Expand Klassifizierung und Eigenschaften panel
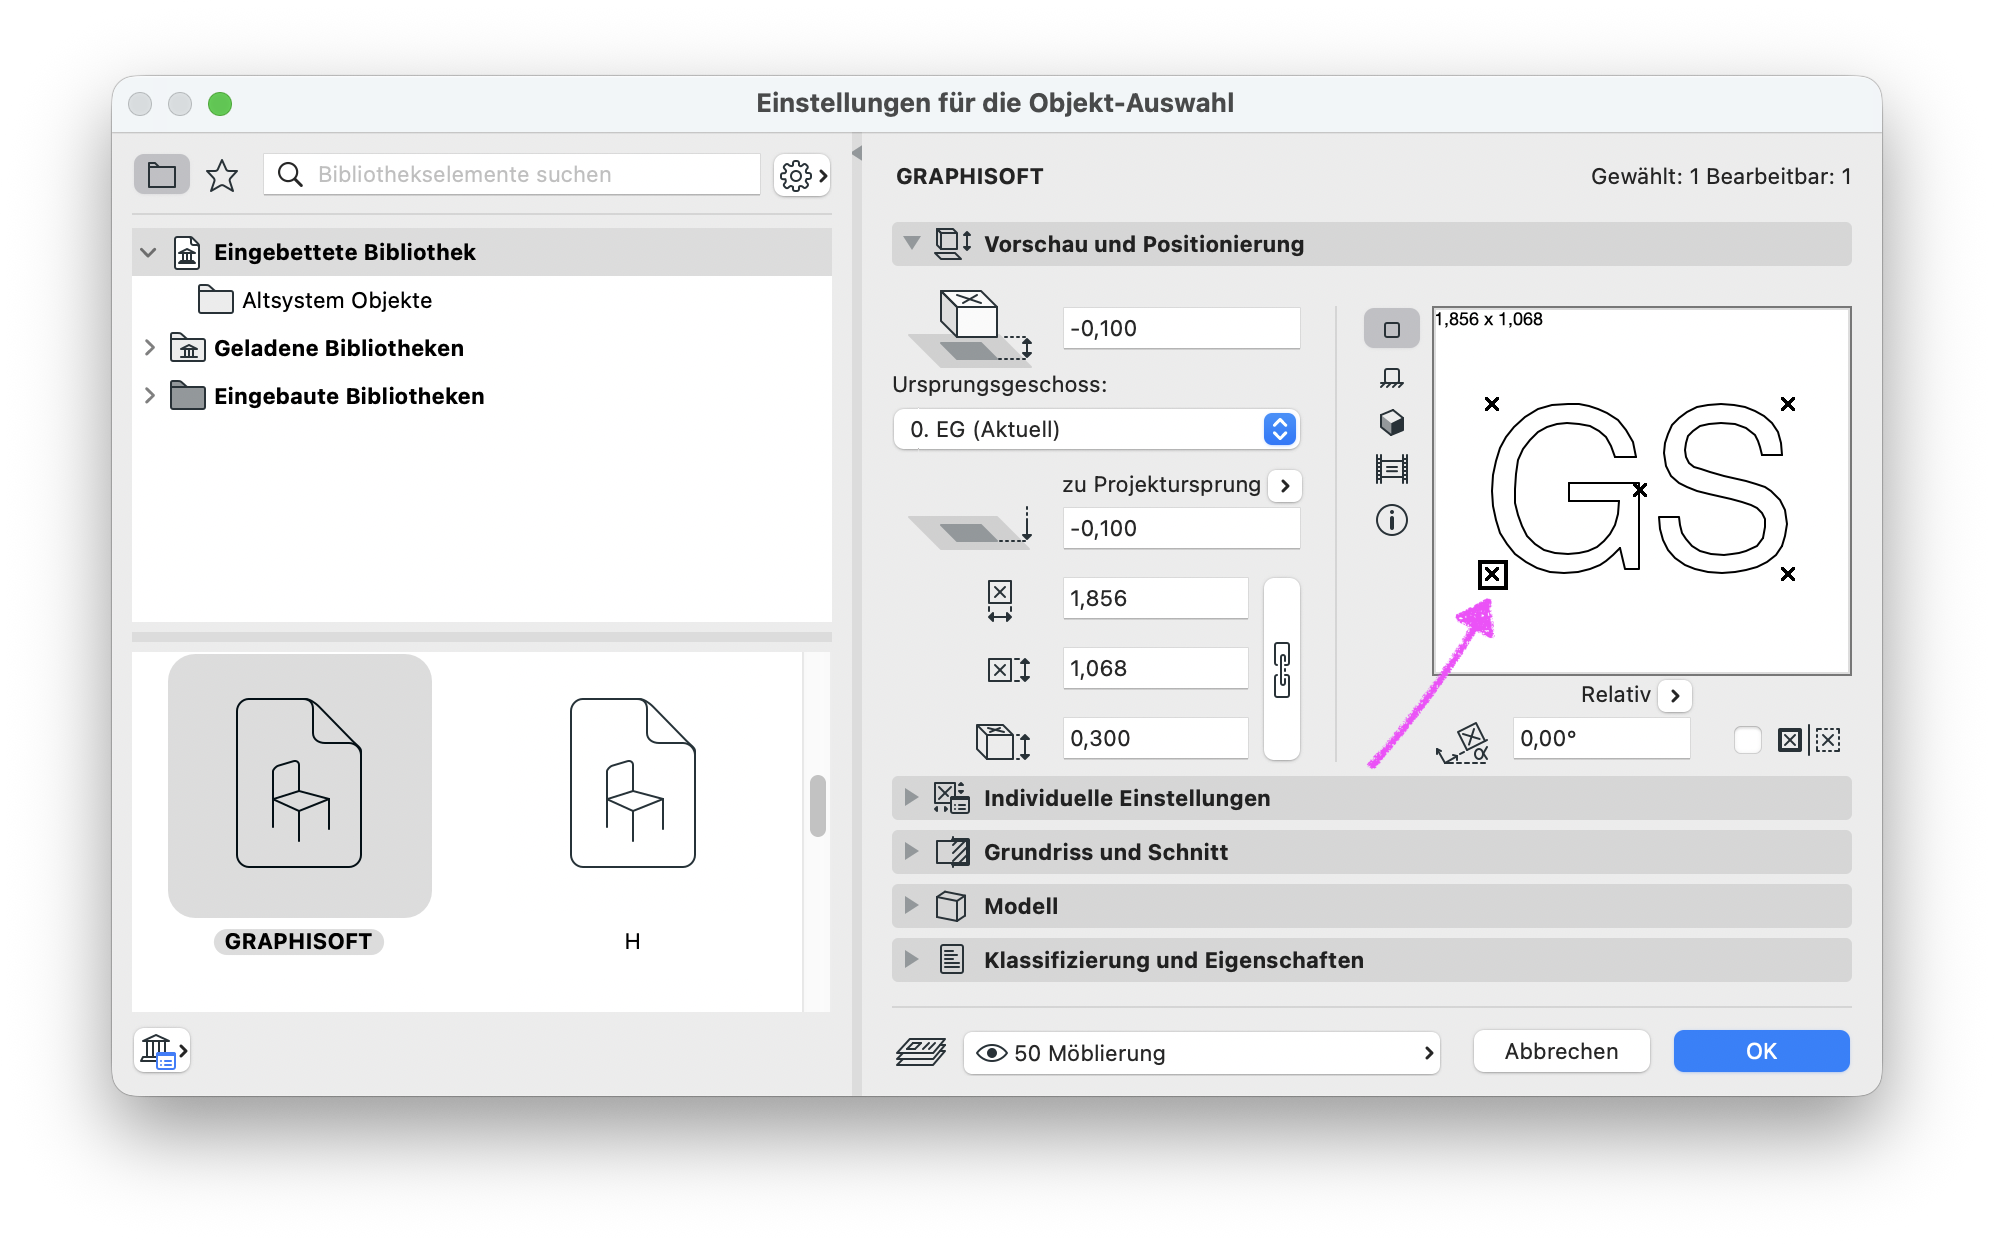1994x1244 pixels. [x=911, y=959]
